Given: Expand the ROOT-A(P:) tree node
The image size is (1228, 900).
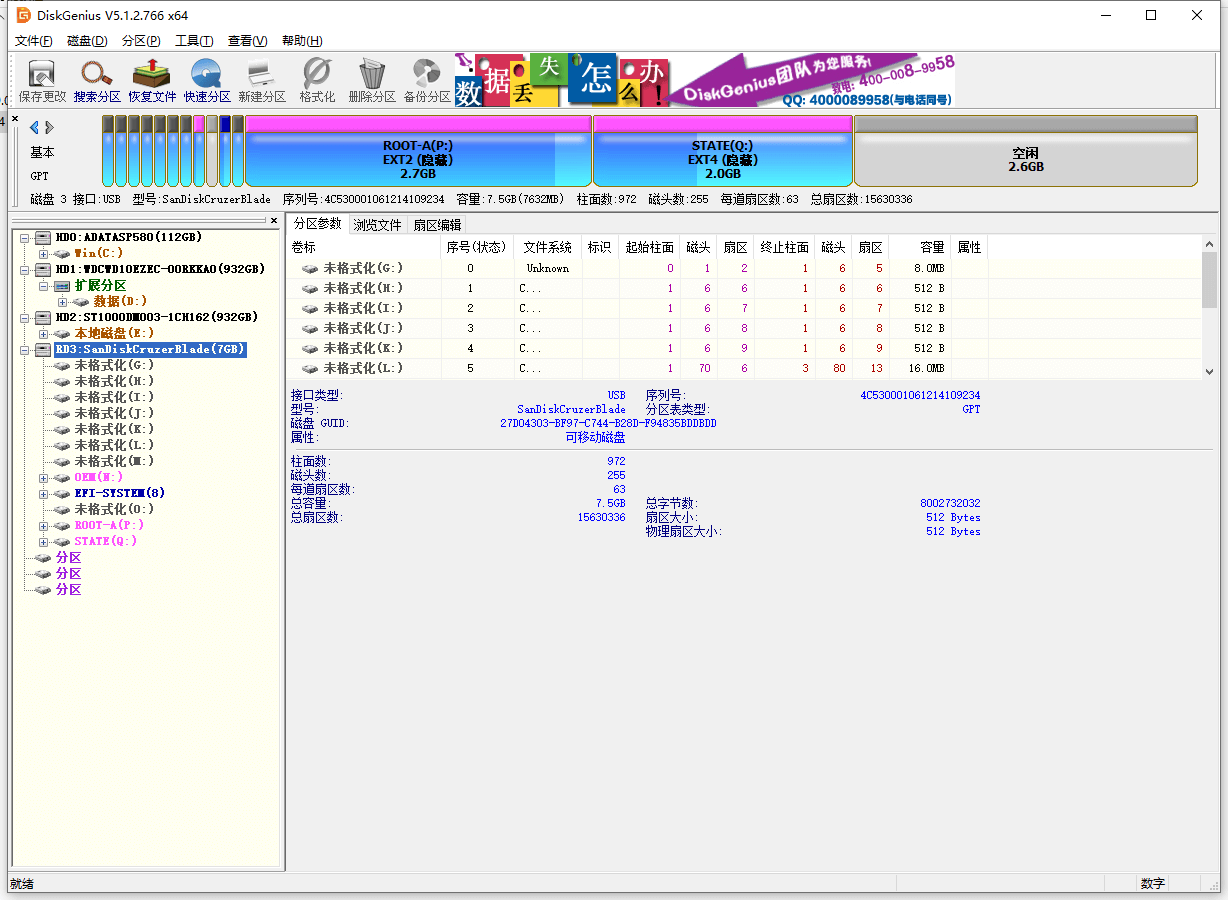Looking at the screenshot, I should coord(43,526).
